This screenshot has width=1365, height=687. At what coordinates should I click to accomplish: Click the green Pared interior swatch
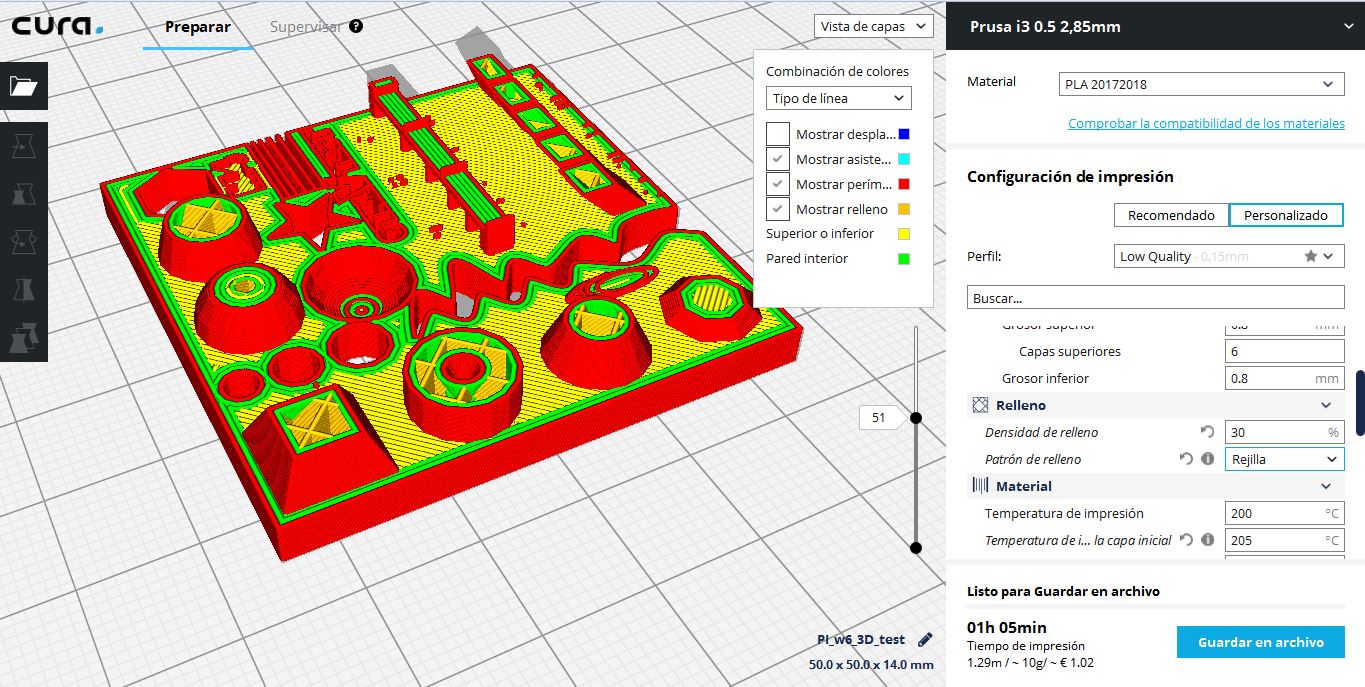(x=904, y=258)
